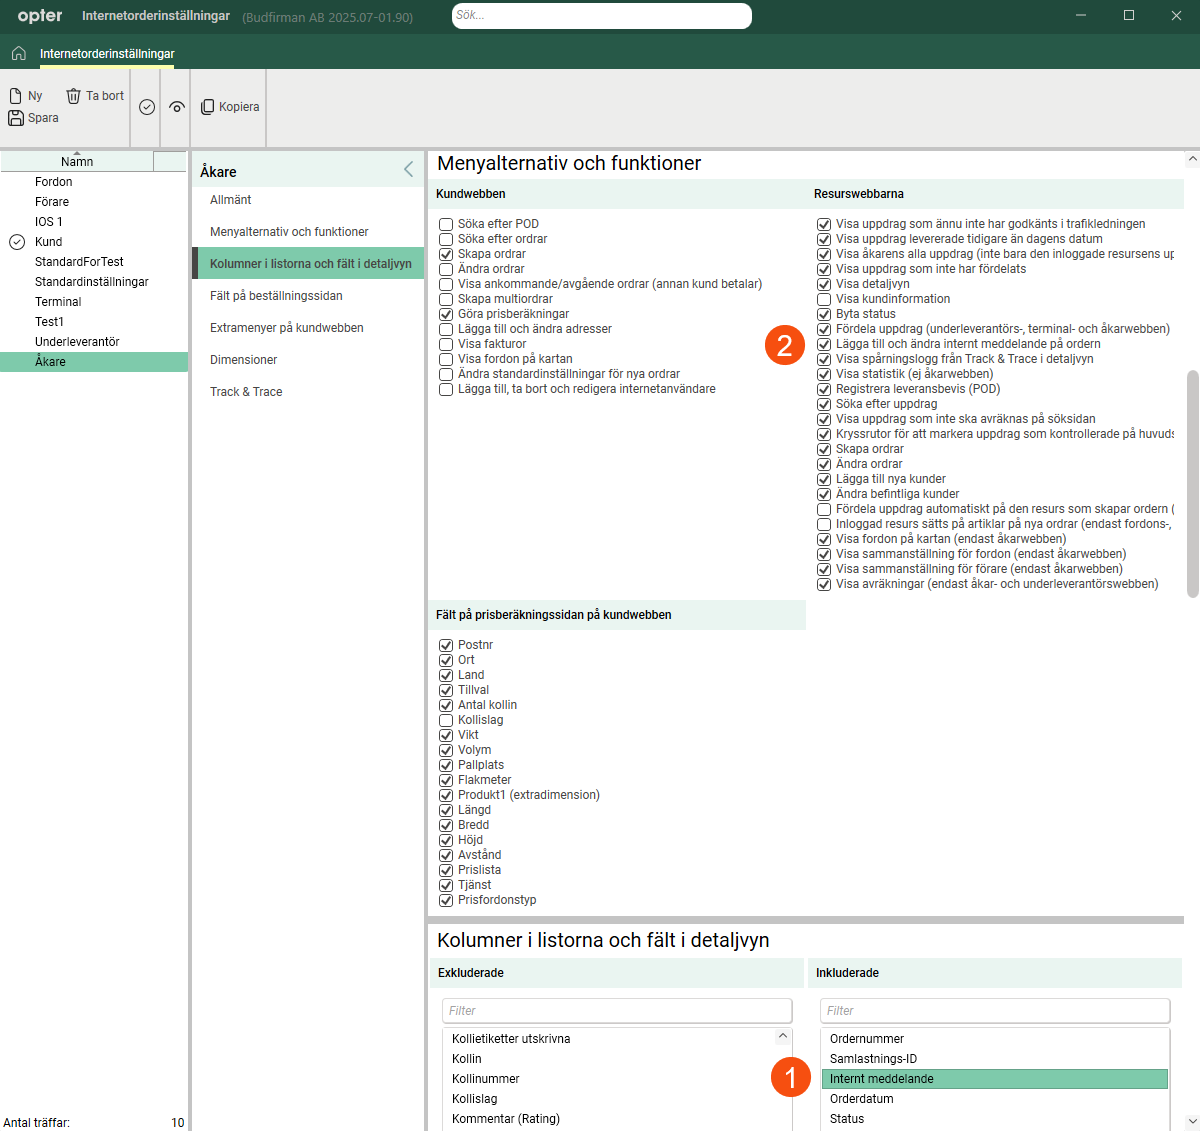Click the Ny new document icon
1200x1131 pixels.
click(x=16, y=96)
